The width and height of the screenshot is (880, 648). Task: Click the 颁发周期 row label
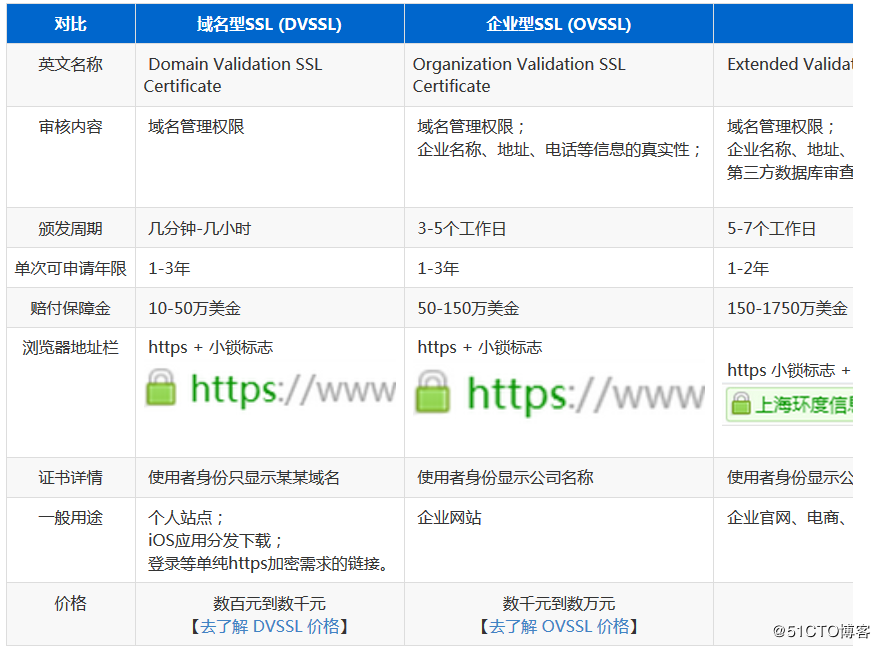70,228
